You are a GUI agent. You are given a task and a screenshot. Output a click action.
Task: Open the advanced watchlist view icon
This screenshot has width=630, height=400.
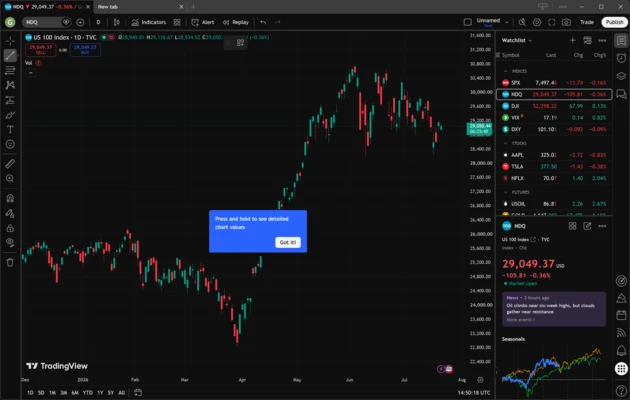[x=587, y=40]
